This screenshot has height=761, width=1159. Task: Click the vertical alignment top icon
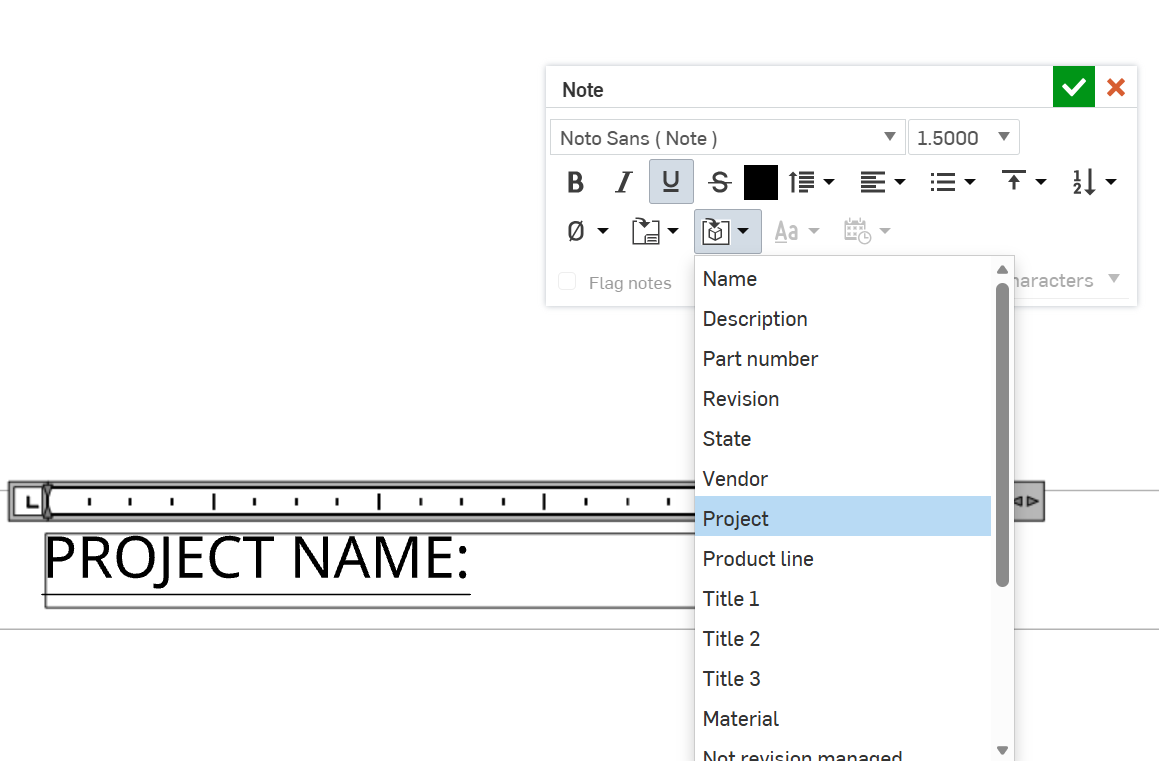[1013, 180]
